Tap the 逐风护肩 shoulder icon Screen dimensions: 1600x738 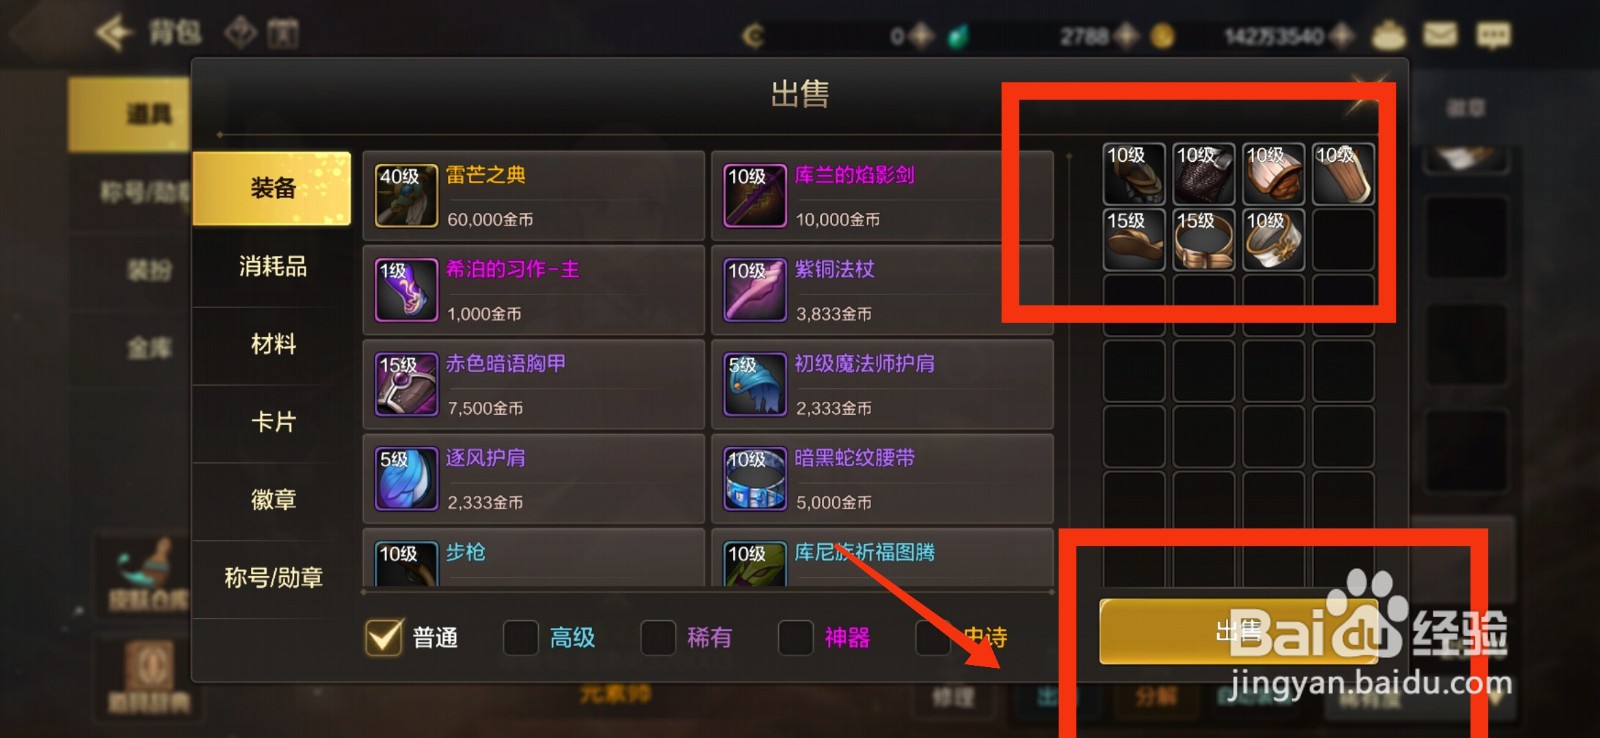pos(406,478)
